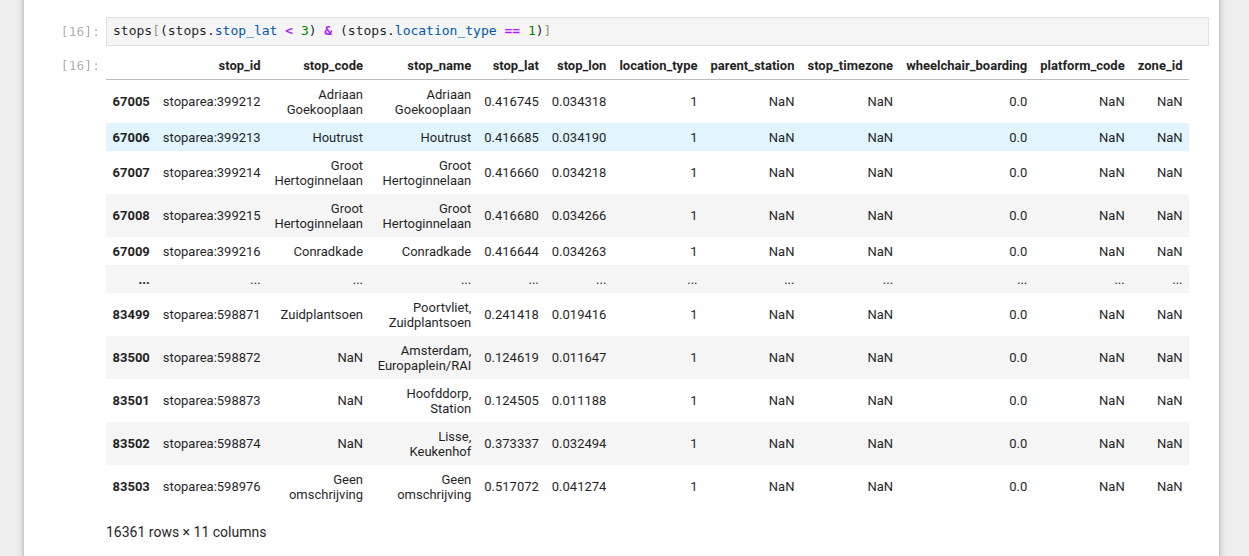Click the 16361 rows × 11 columns summary
This screenshot has height=556, width=1249.
tap(186, 532)
